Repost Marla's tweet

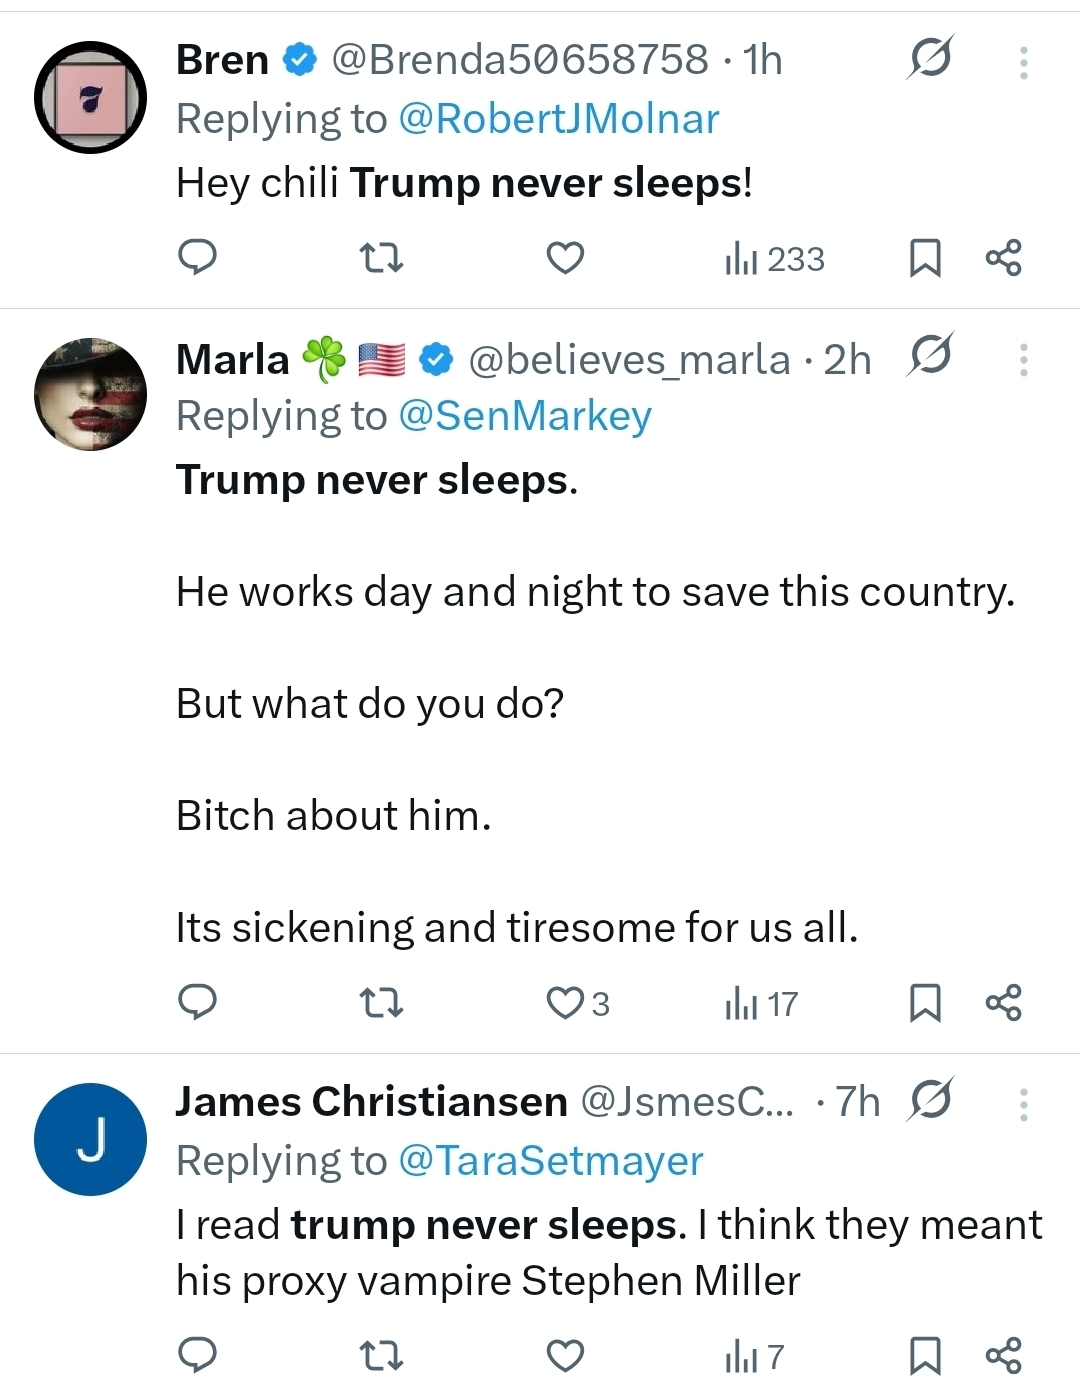(381, 1003)
